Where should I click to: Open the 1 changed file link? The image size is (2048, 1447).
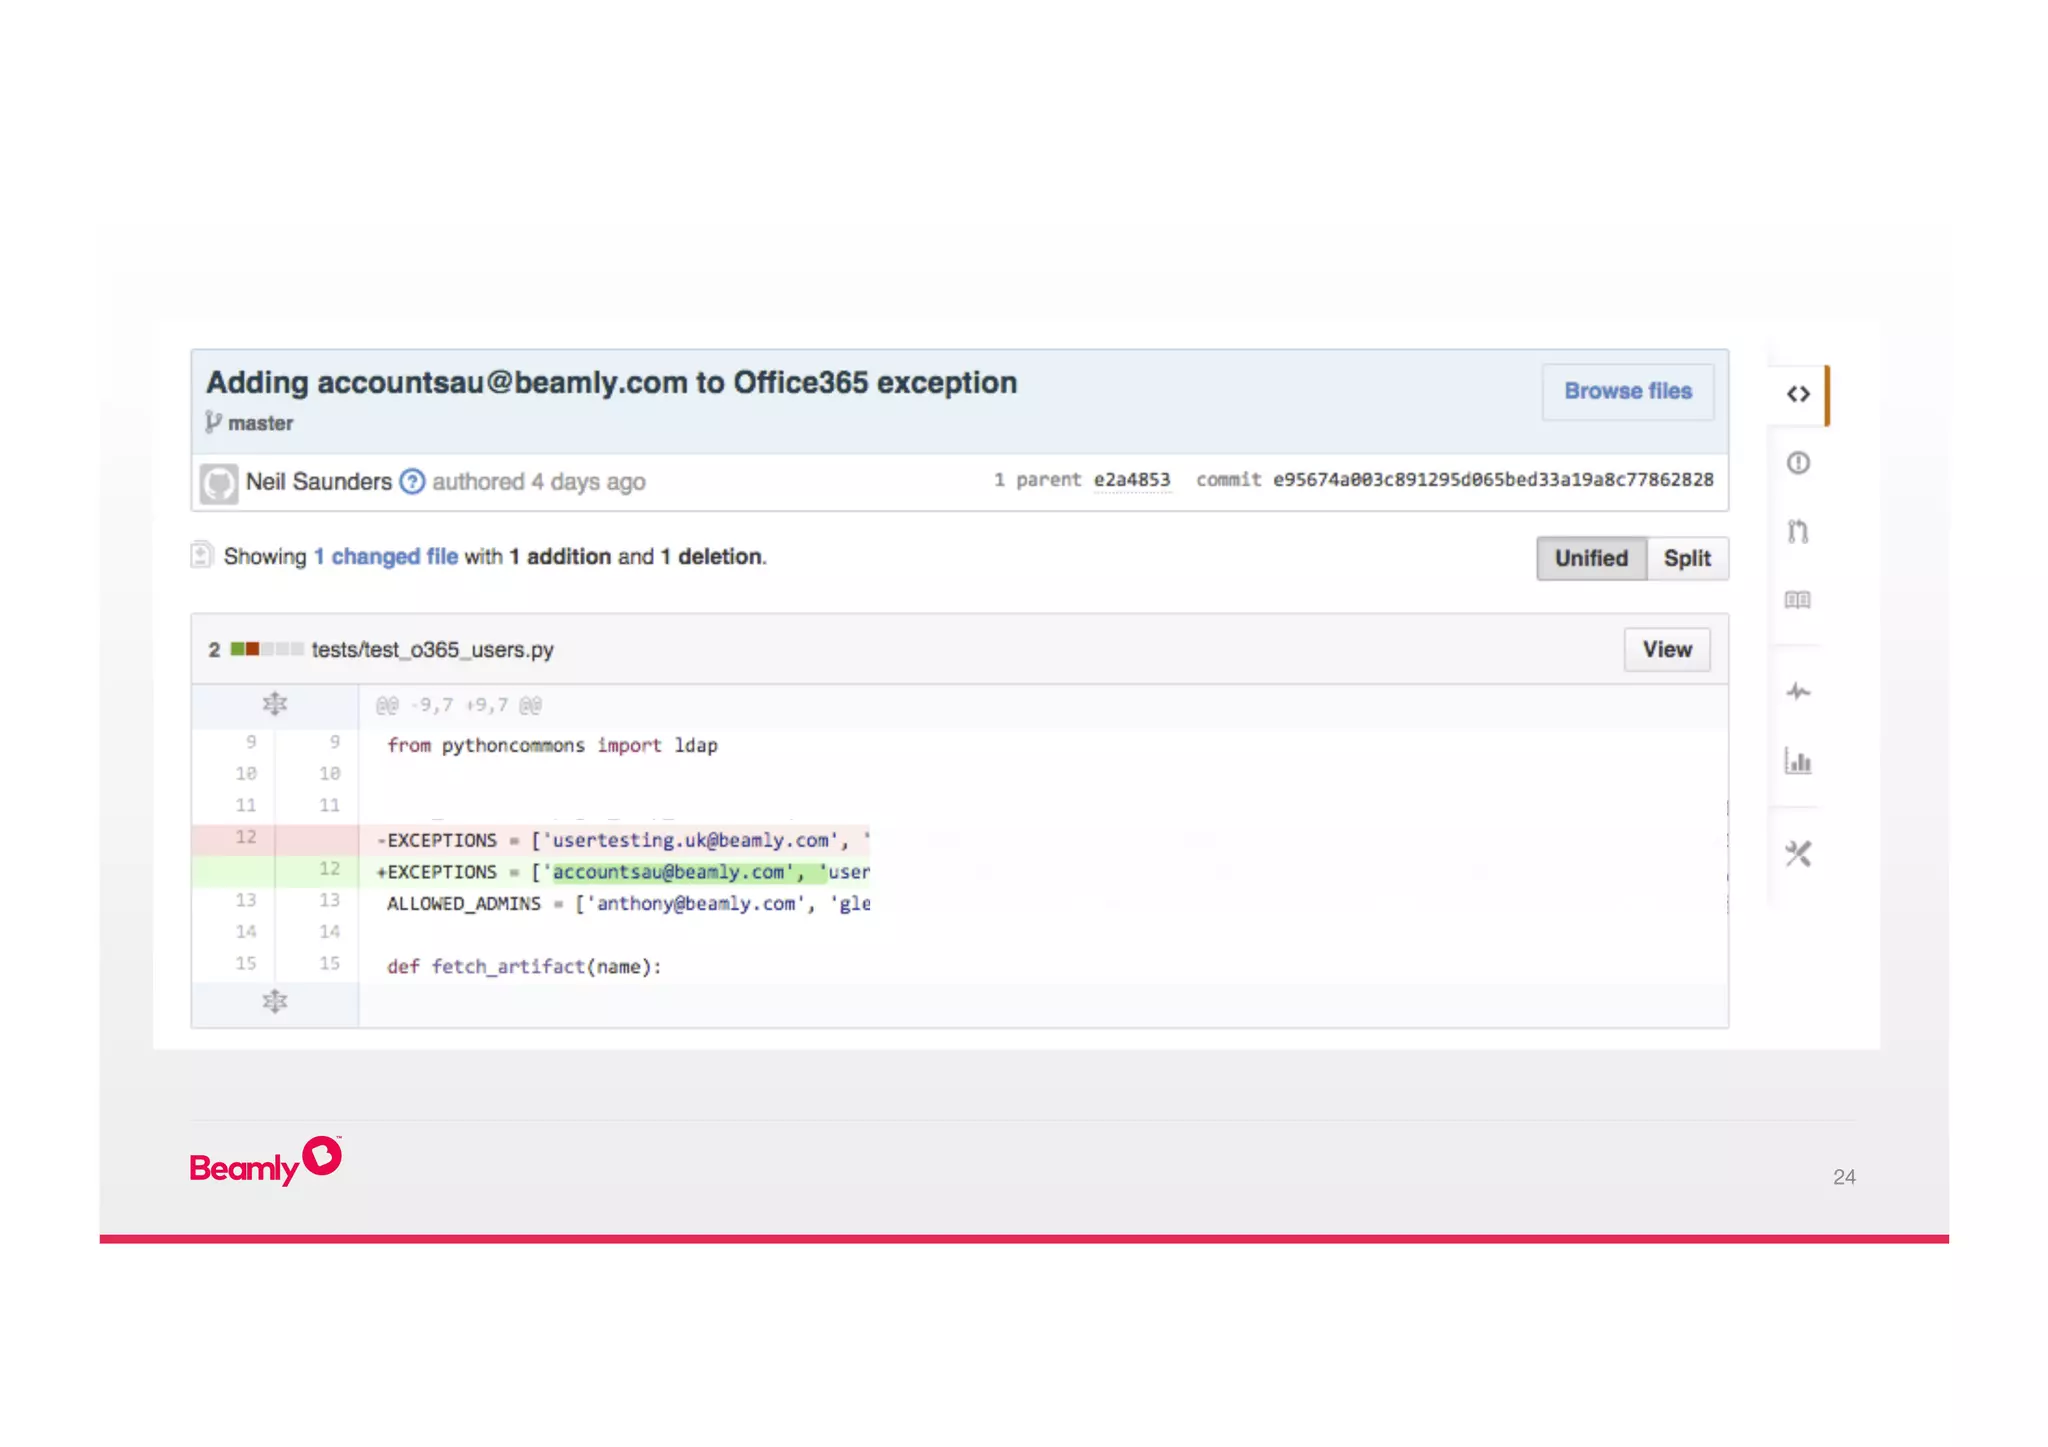(386, 557)
